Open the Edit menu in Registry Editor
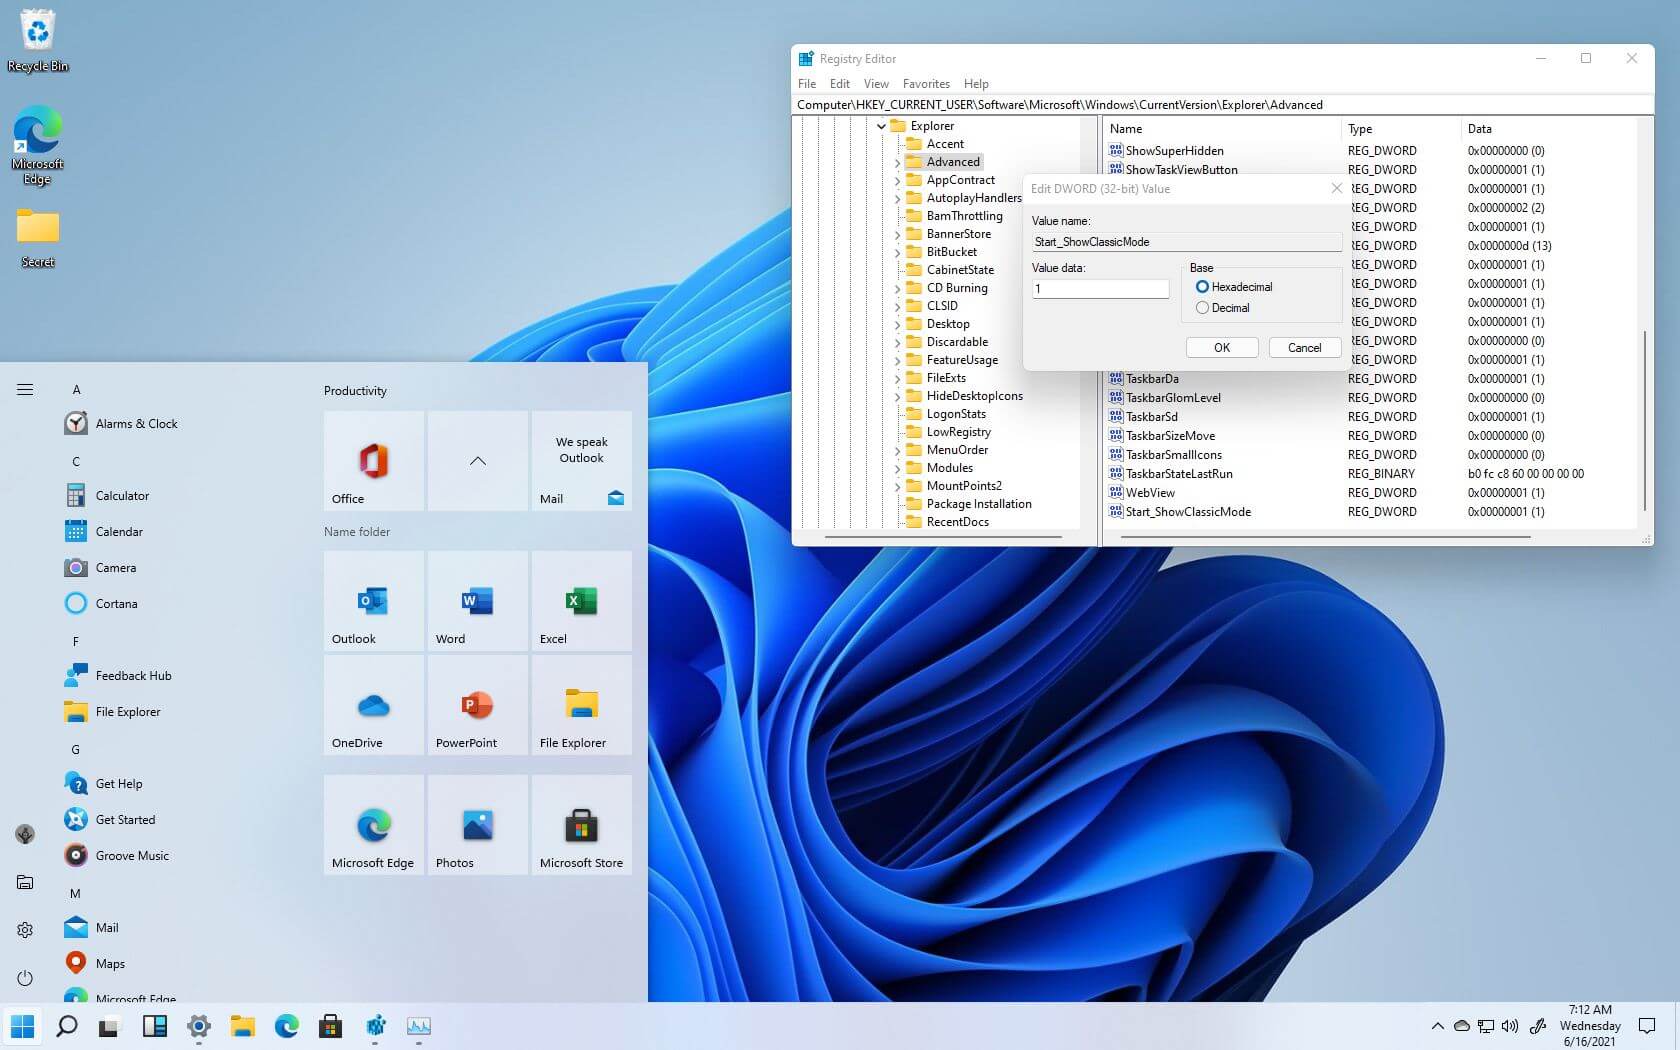1680x1050 pixels. [x=840, y=84]
